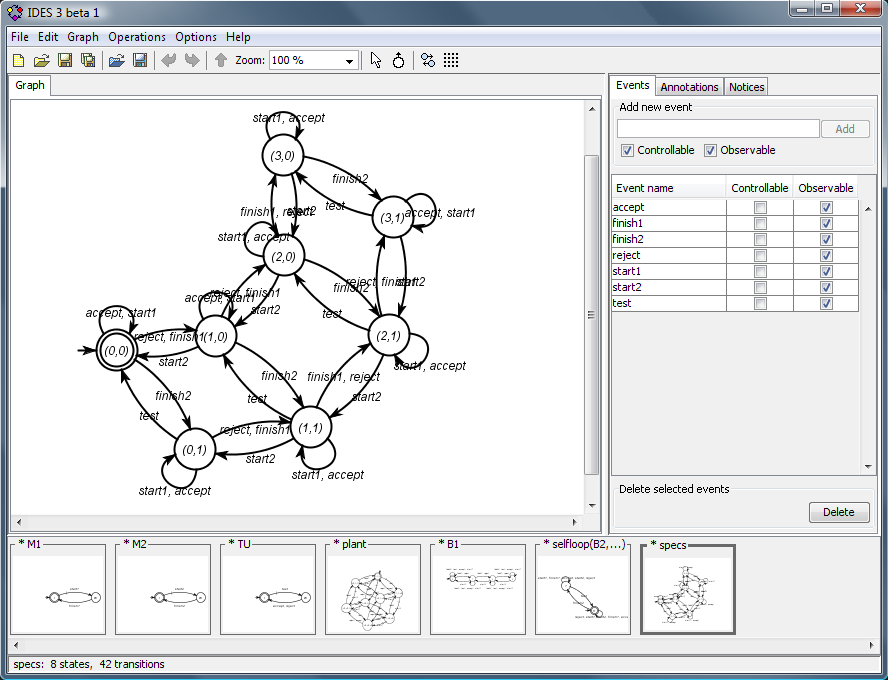
Task: Uncheck Observable for the test event
Action: [826, 303]
